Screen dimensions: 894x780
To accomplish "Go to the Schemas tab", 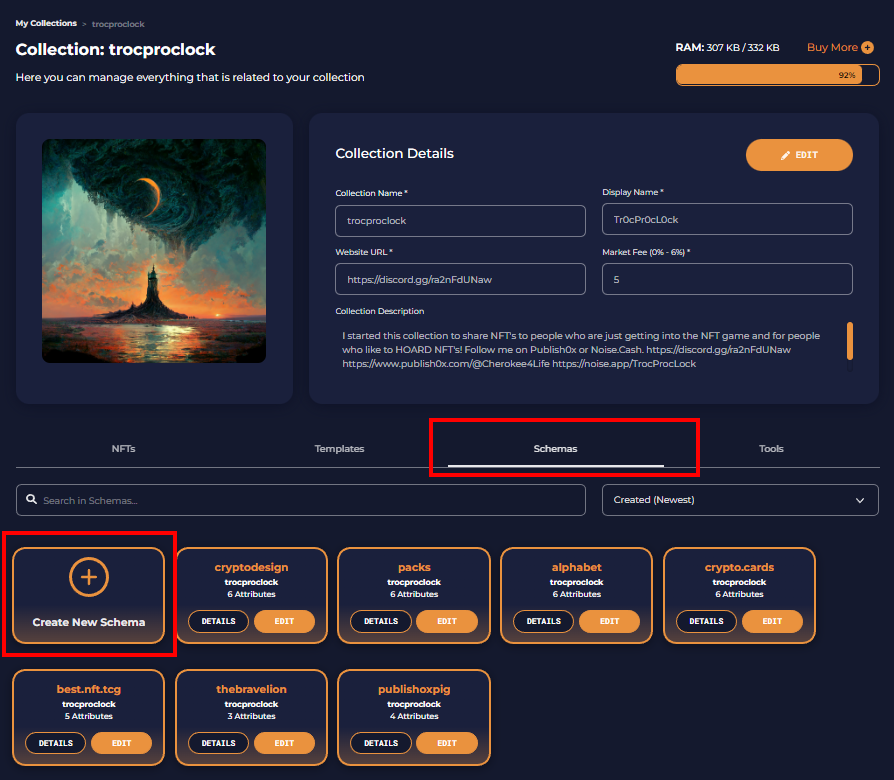I will (x=555, y=449).
